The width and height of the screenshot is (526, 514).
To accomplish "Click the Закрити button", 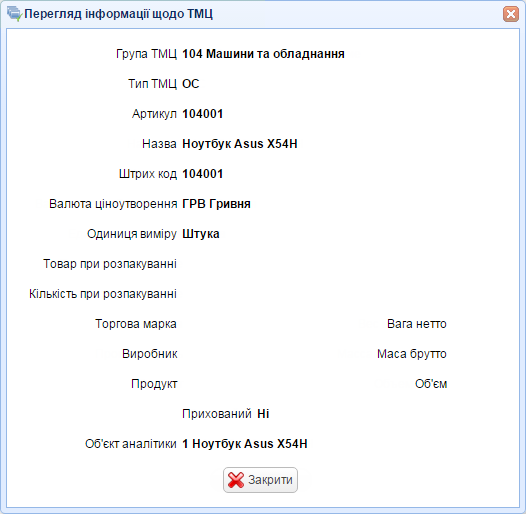I will tap(260, 480).
